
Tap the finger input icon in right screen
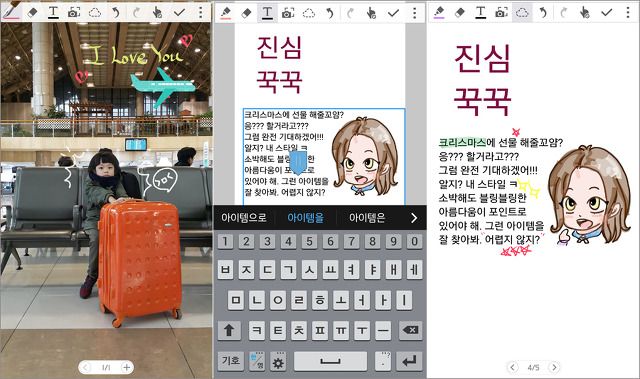[584, 13]
